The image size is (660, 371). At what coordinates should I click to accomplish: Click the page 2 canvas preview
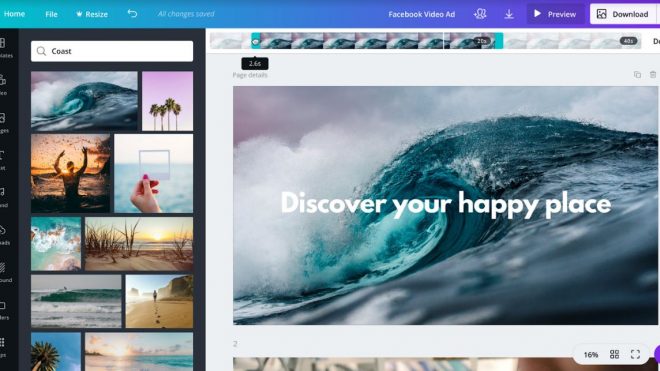click(x=445, y=364)
